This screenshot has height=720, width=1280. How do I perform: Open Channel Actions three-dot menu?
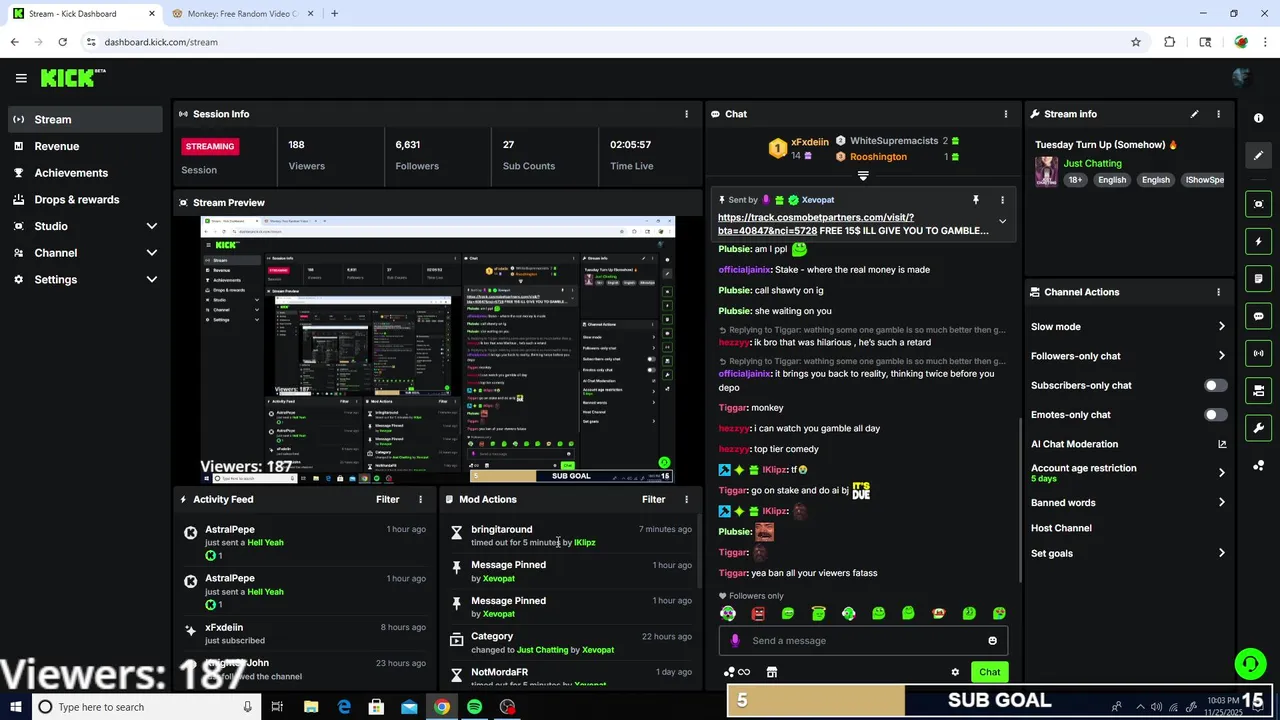(x=1218, y=292)
